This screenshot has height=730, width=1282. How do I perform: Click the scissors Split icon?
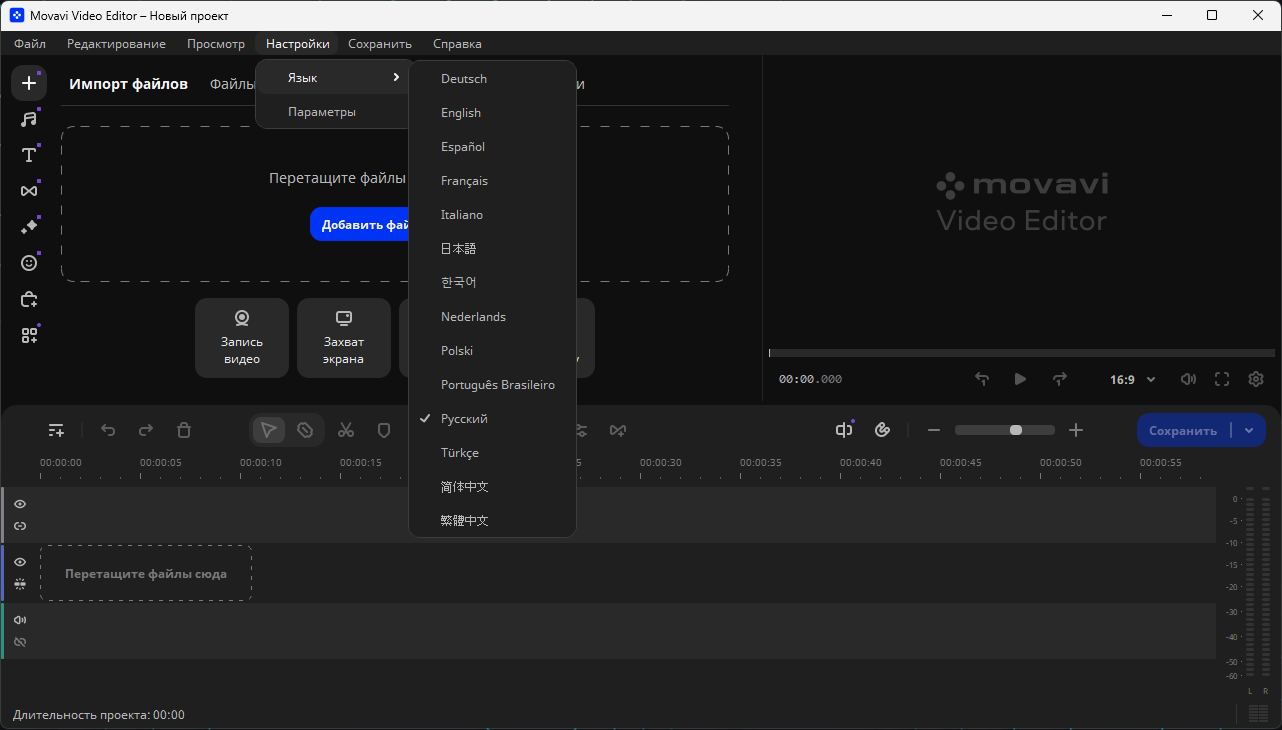[346, 430]
